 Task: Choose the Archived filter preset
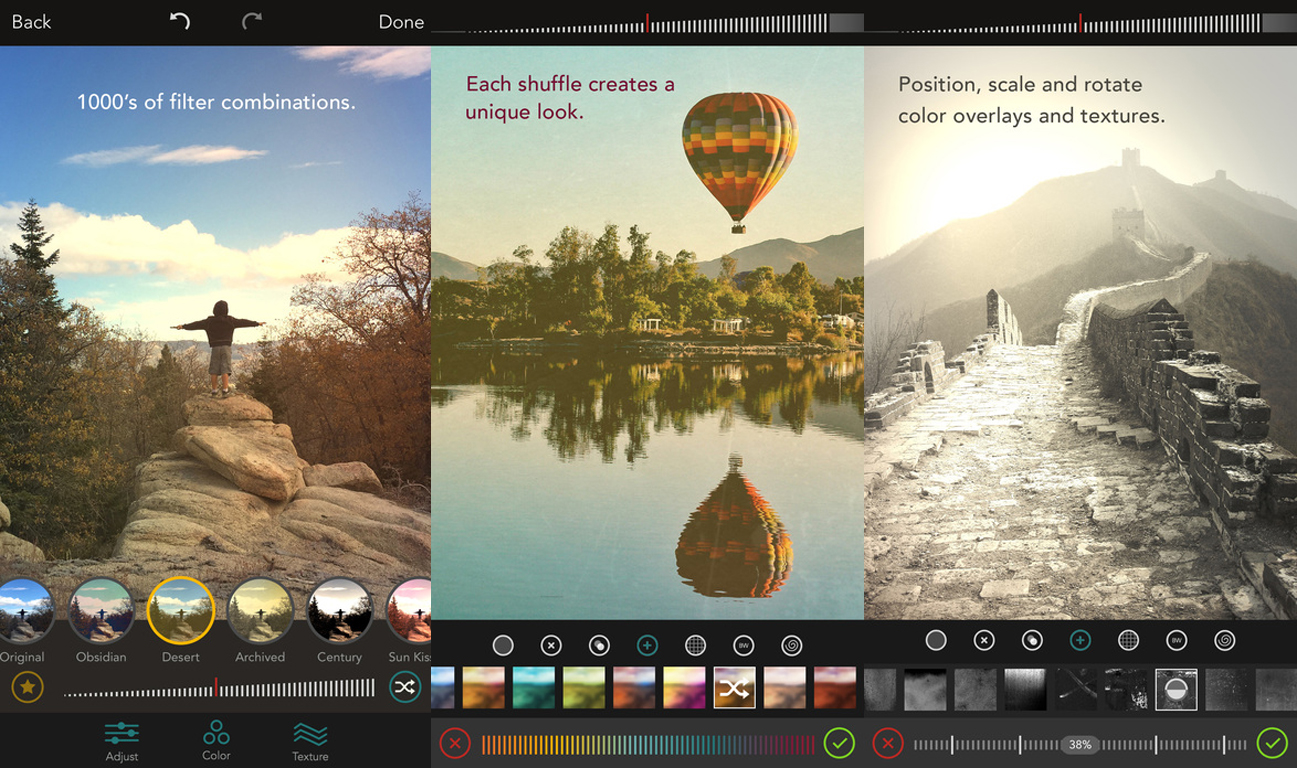tap(260, 611)
